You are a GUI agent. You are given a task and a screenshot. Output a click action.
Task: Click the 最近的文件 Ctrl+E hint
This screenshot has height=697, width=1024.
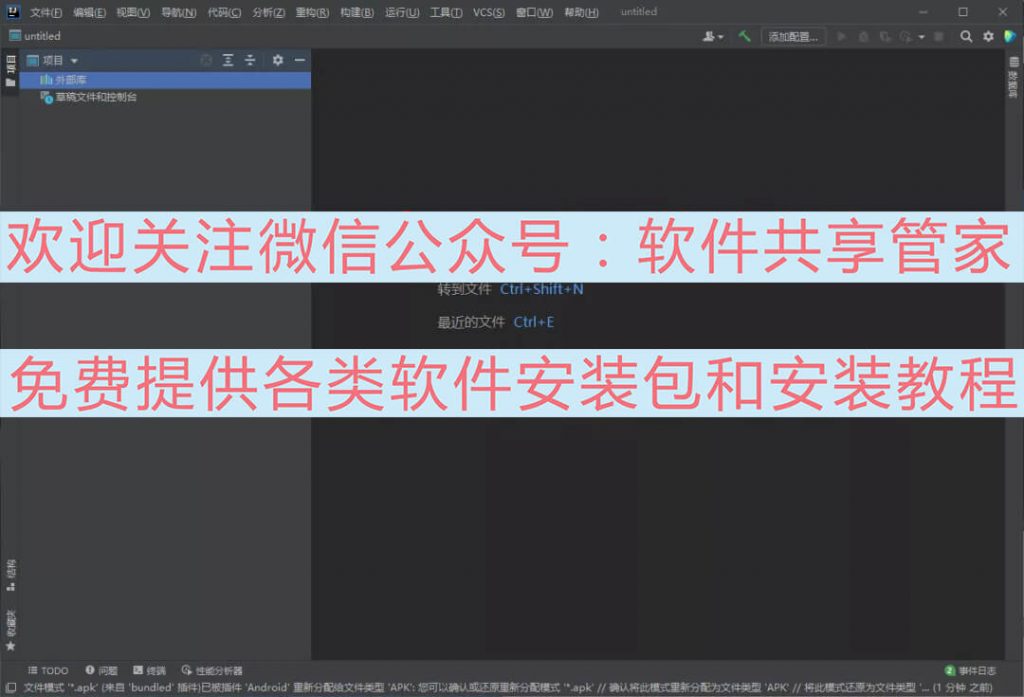(496, 322)
